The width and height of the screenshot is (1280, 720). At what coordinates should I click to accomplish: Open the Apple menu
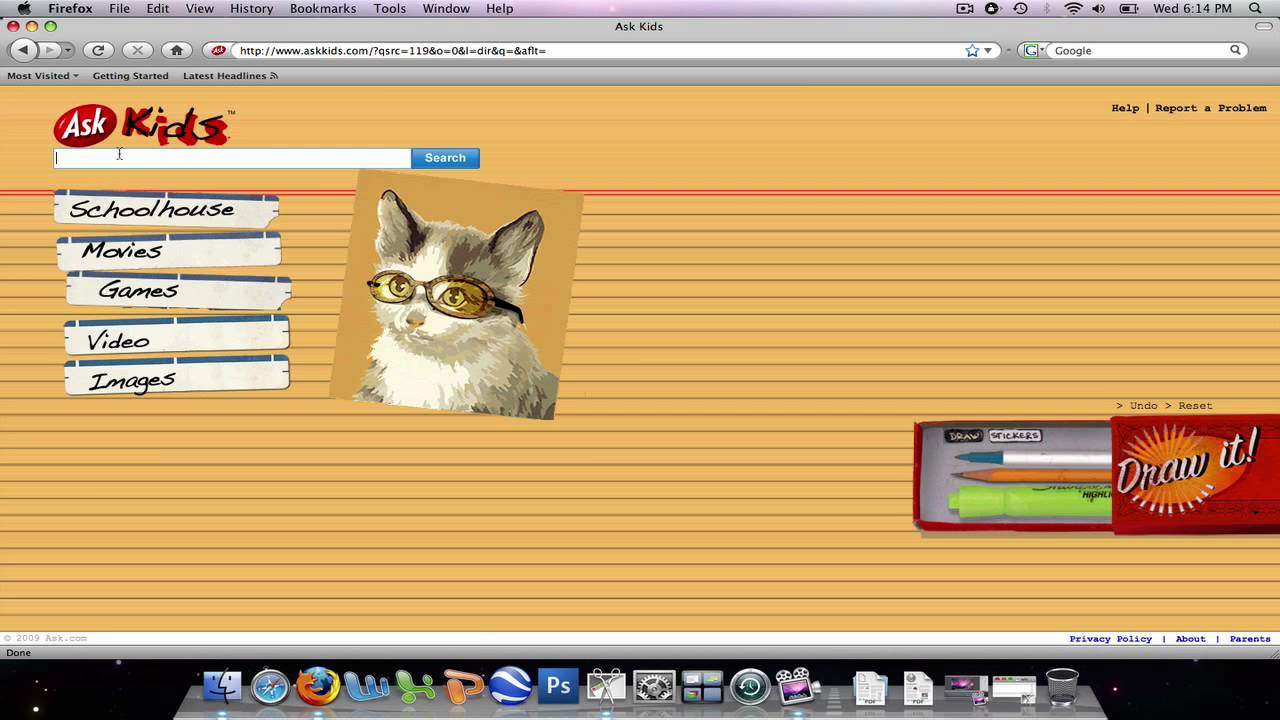pos(23,9)
